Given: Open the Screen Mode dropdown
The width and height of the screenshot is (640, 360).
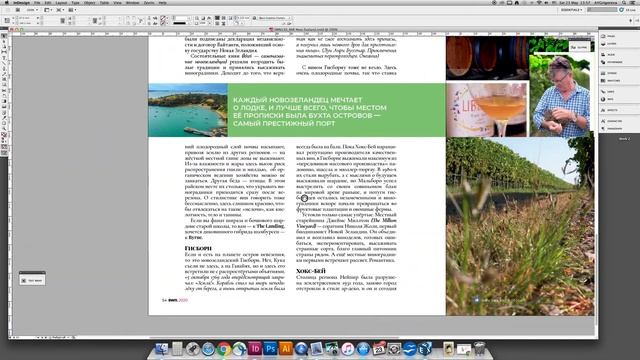Looking at the screenshot, I should tap(60, 9).
